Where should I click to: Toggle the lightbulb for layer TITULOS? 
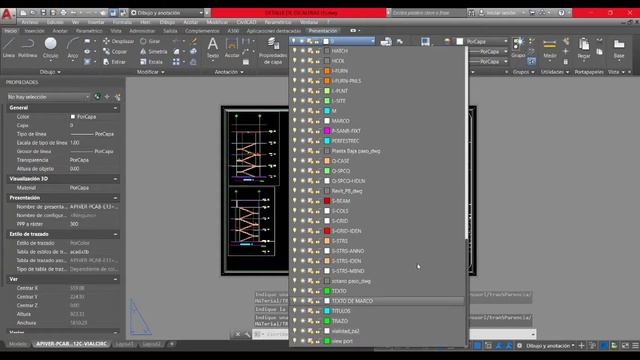click(294, 311)
